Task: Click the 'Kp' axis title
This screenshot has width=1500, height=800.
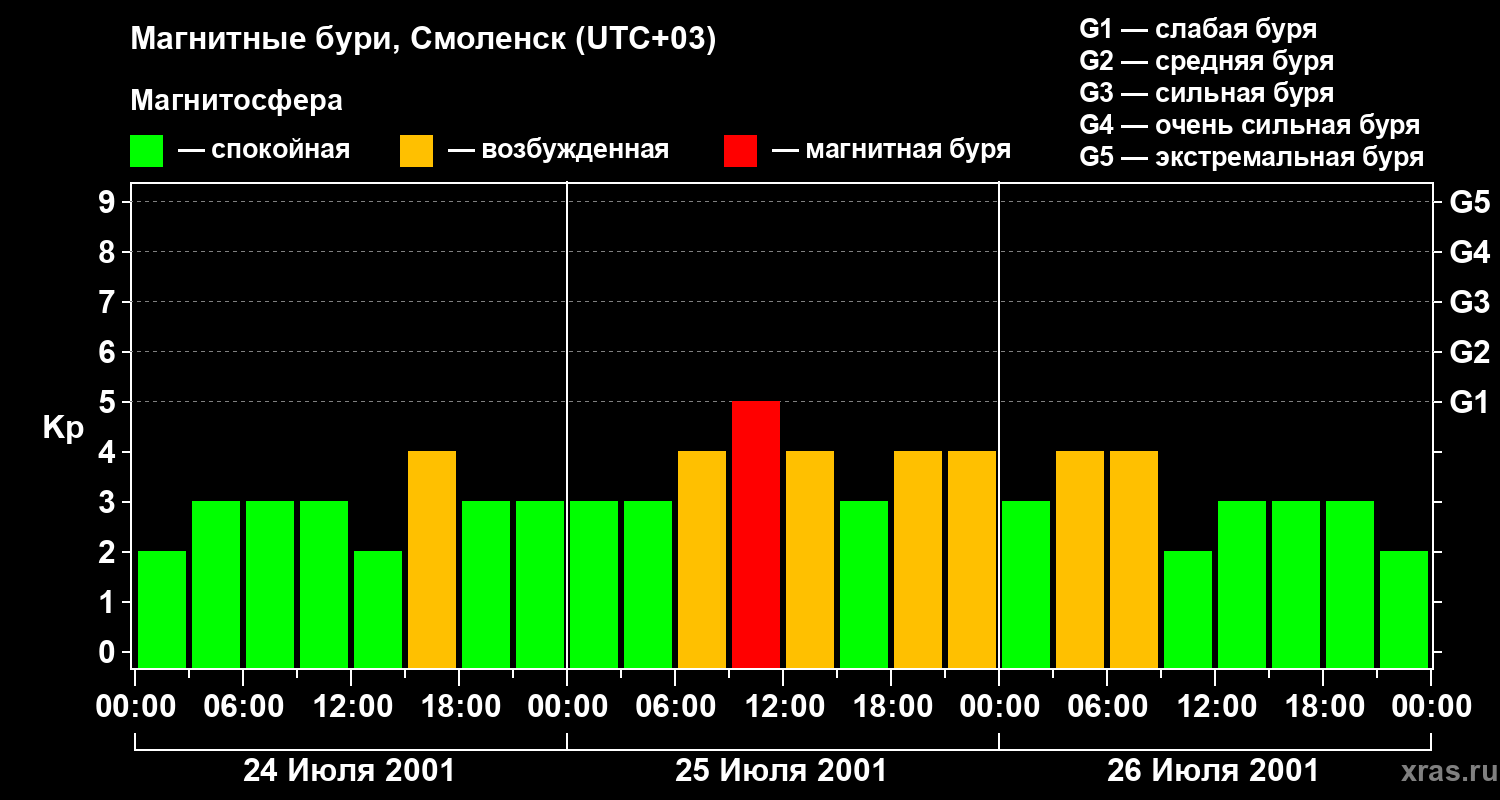Action: click(x=62, y=428)
